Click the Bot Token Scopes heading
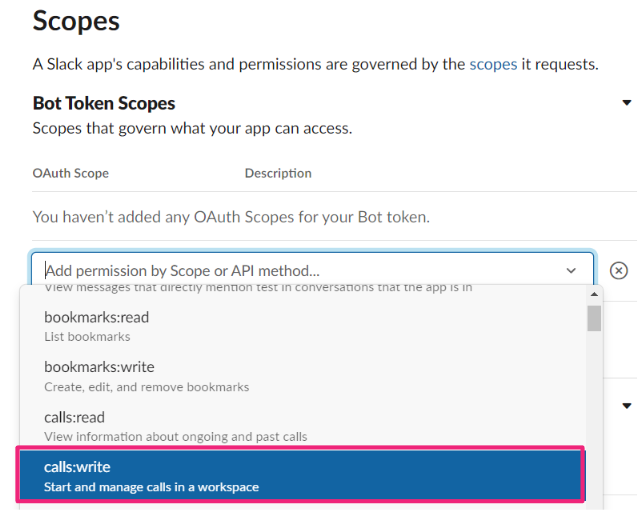Screen dimensions: 641x518 click(x=104, y=103)
